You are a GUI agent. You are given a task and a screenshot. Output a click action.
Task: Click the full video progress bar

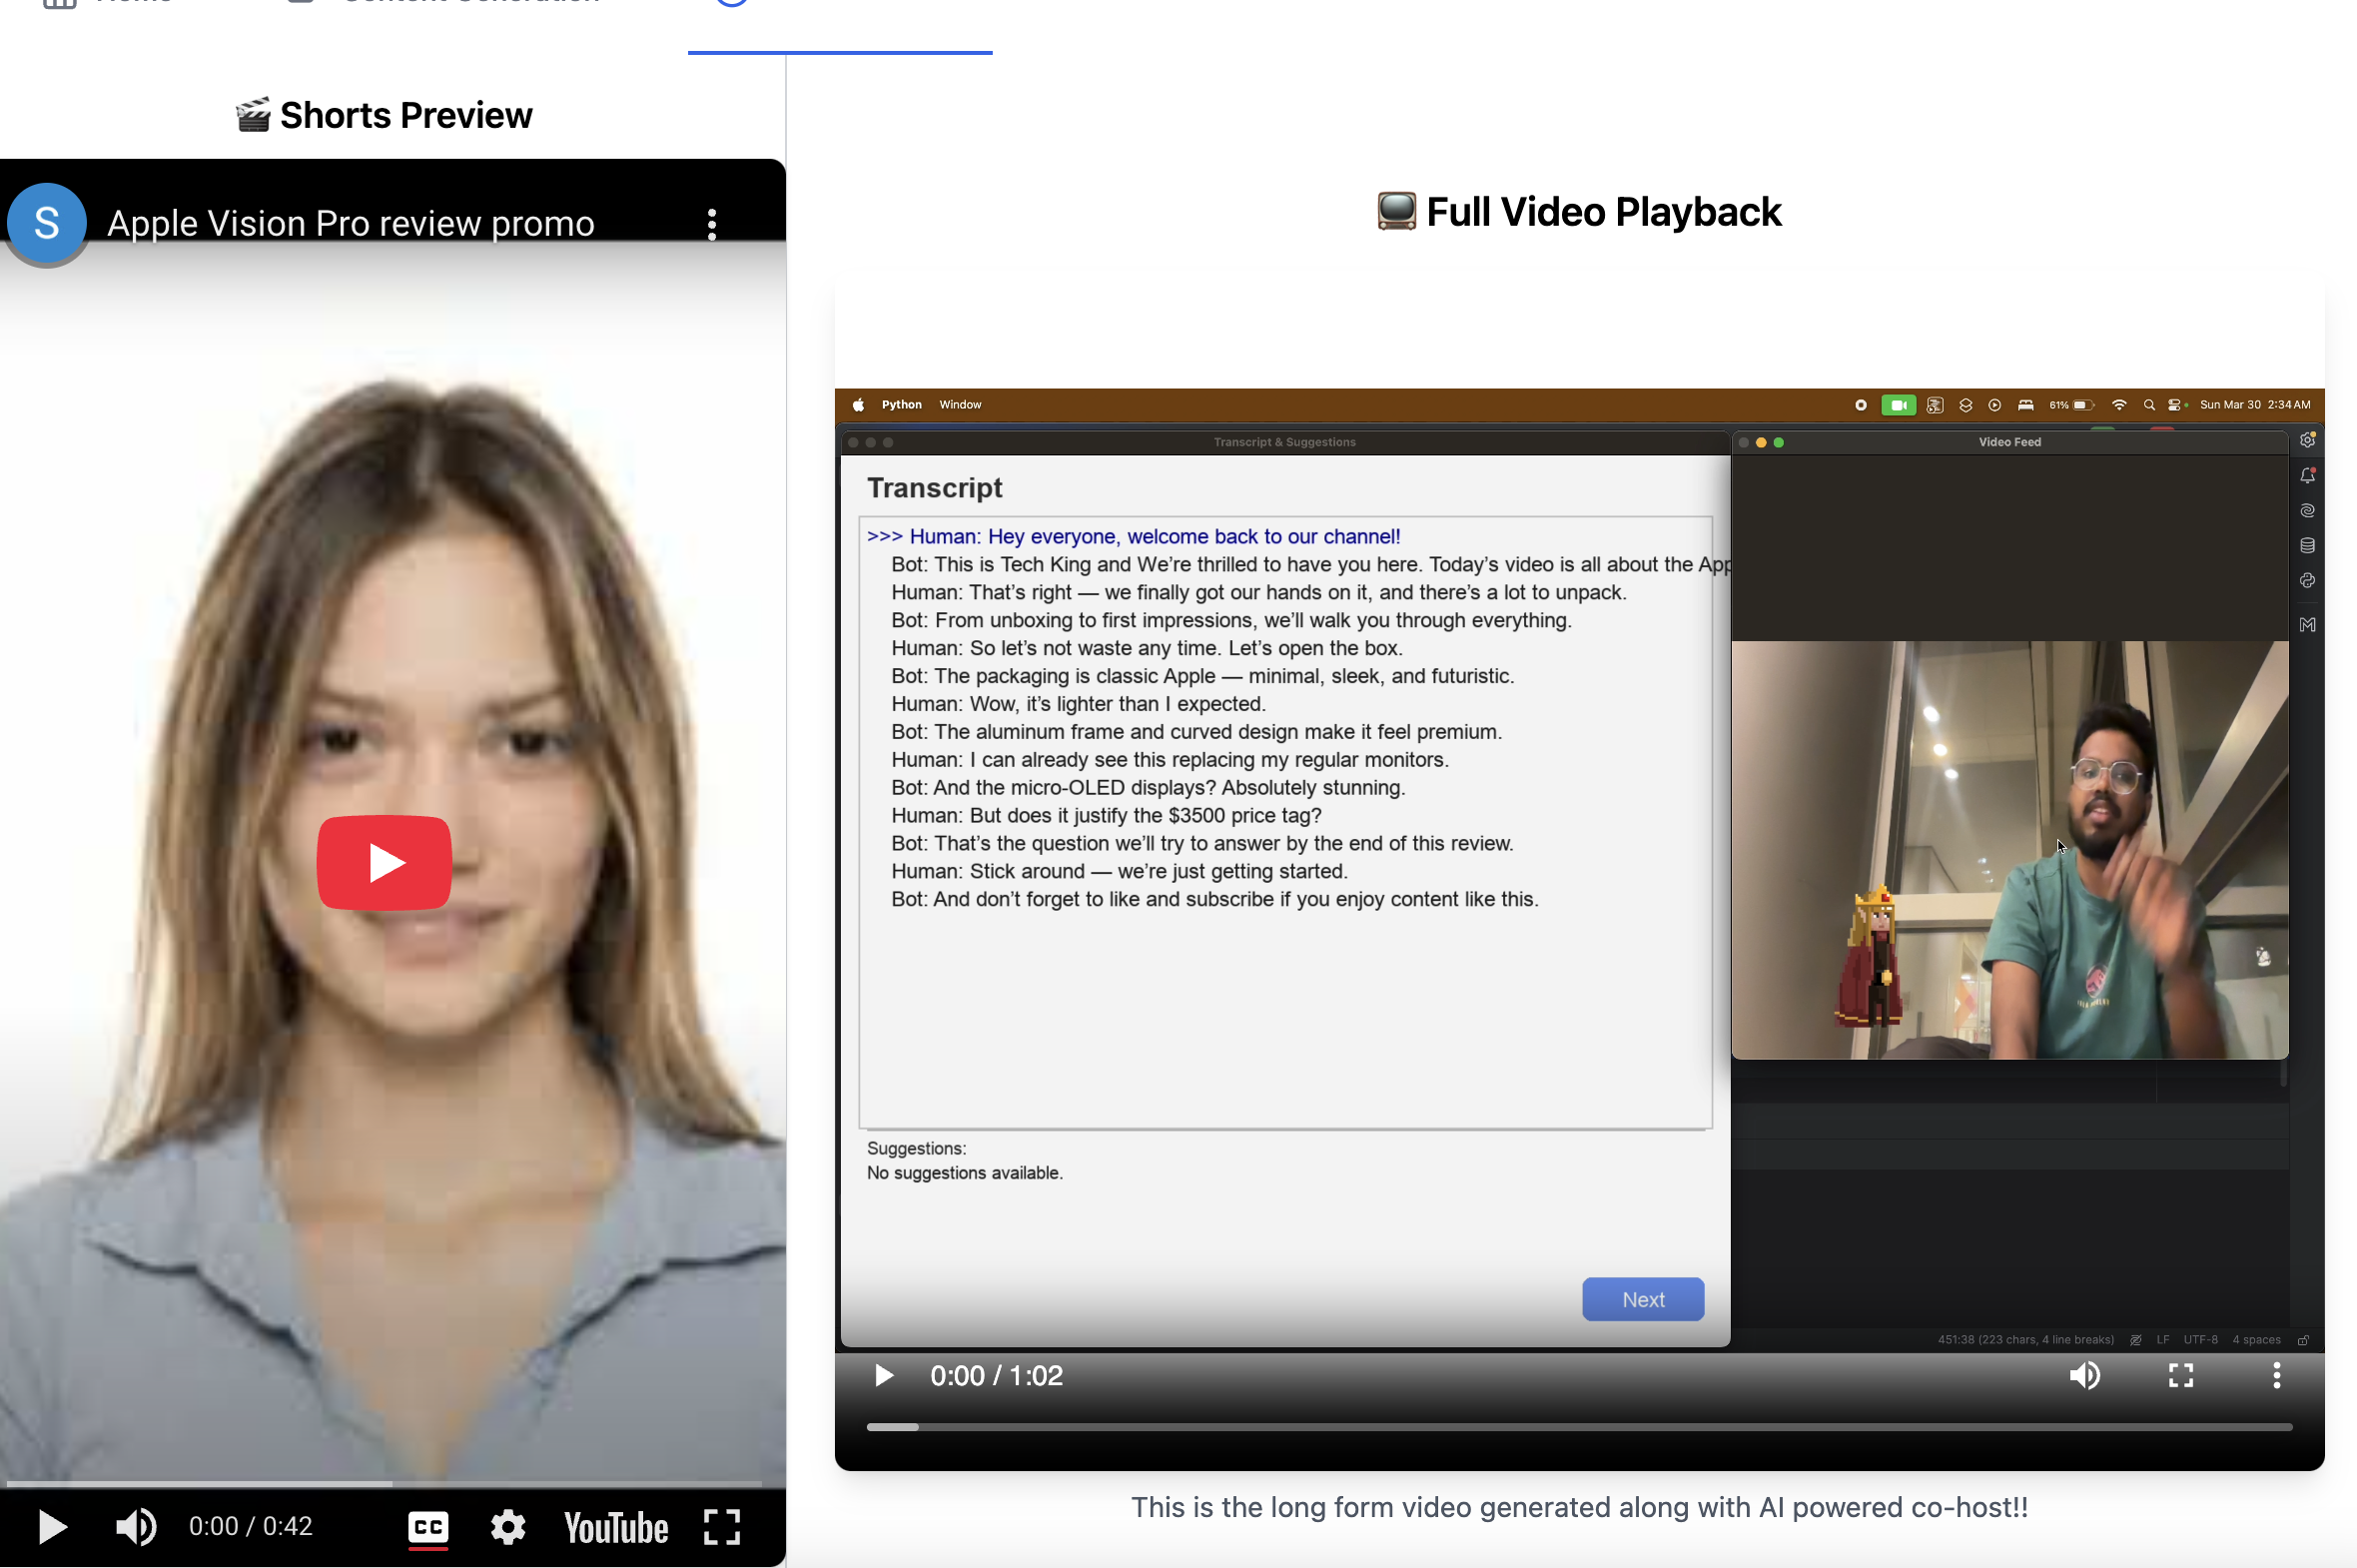pyautogui.click(x=1578, y=1427)
